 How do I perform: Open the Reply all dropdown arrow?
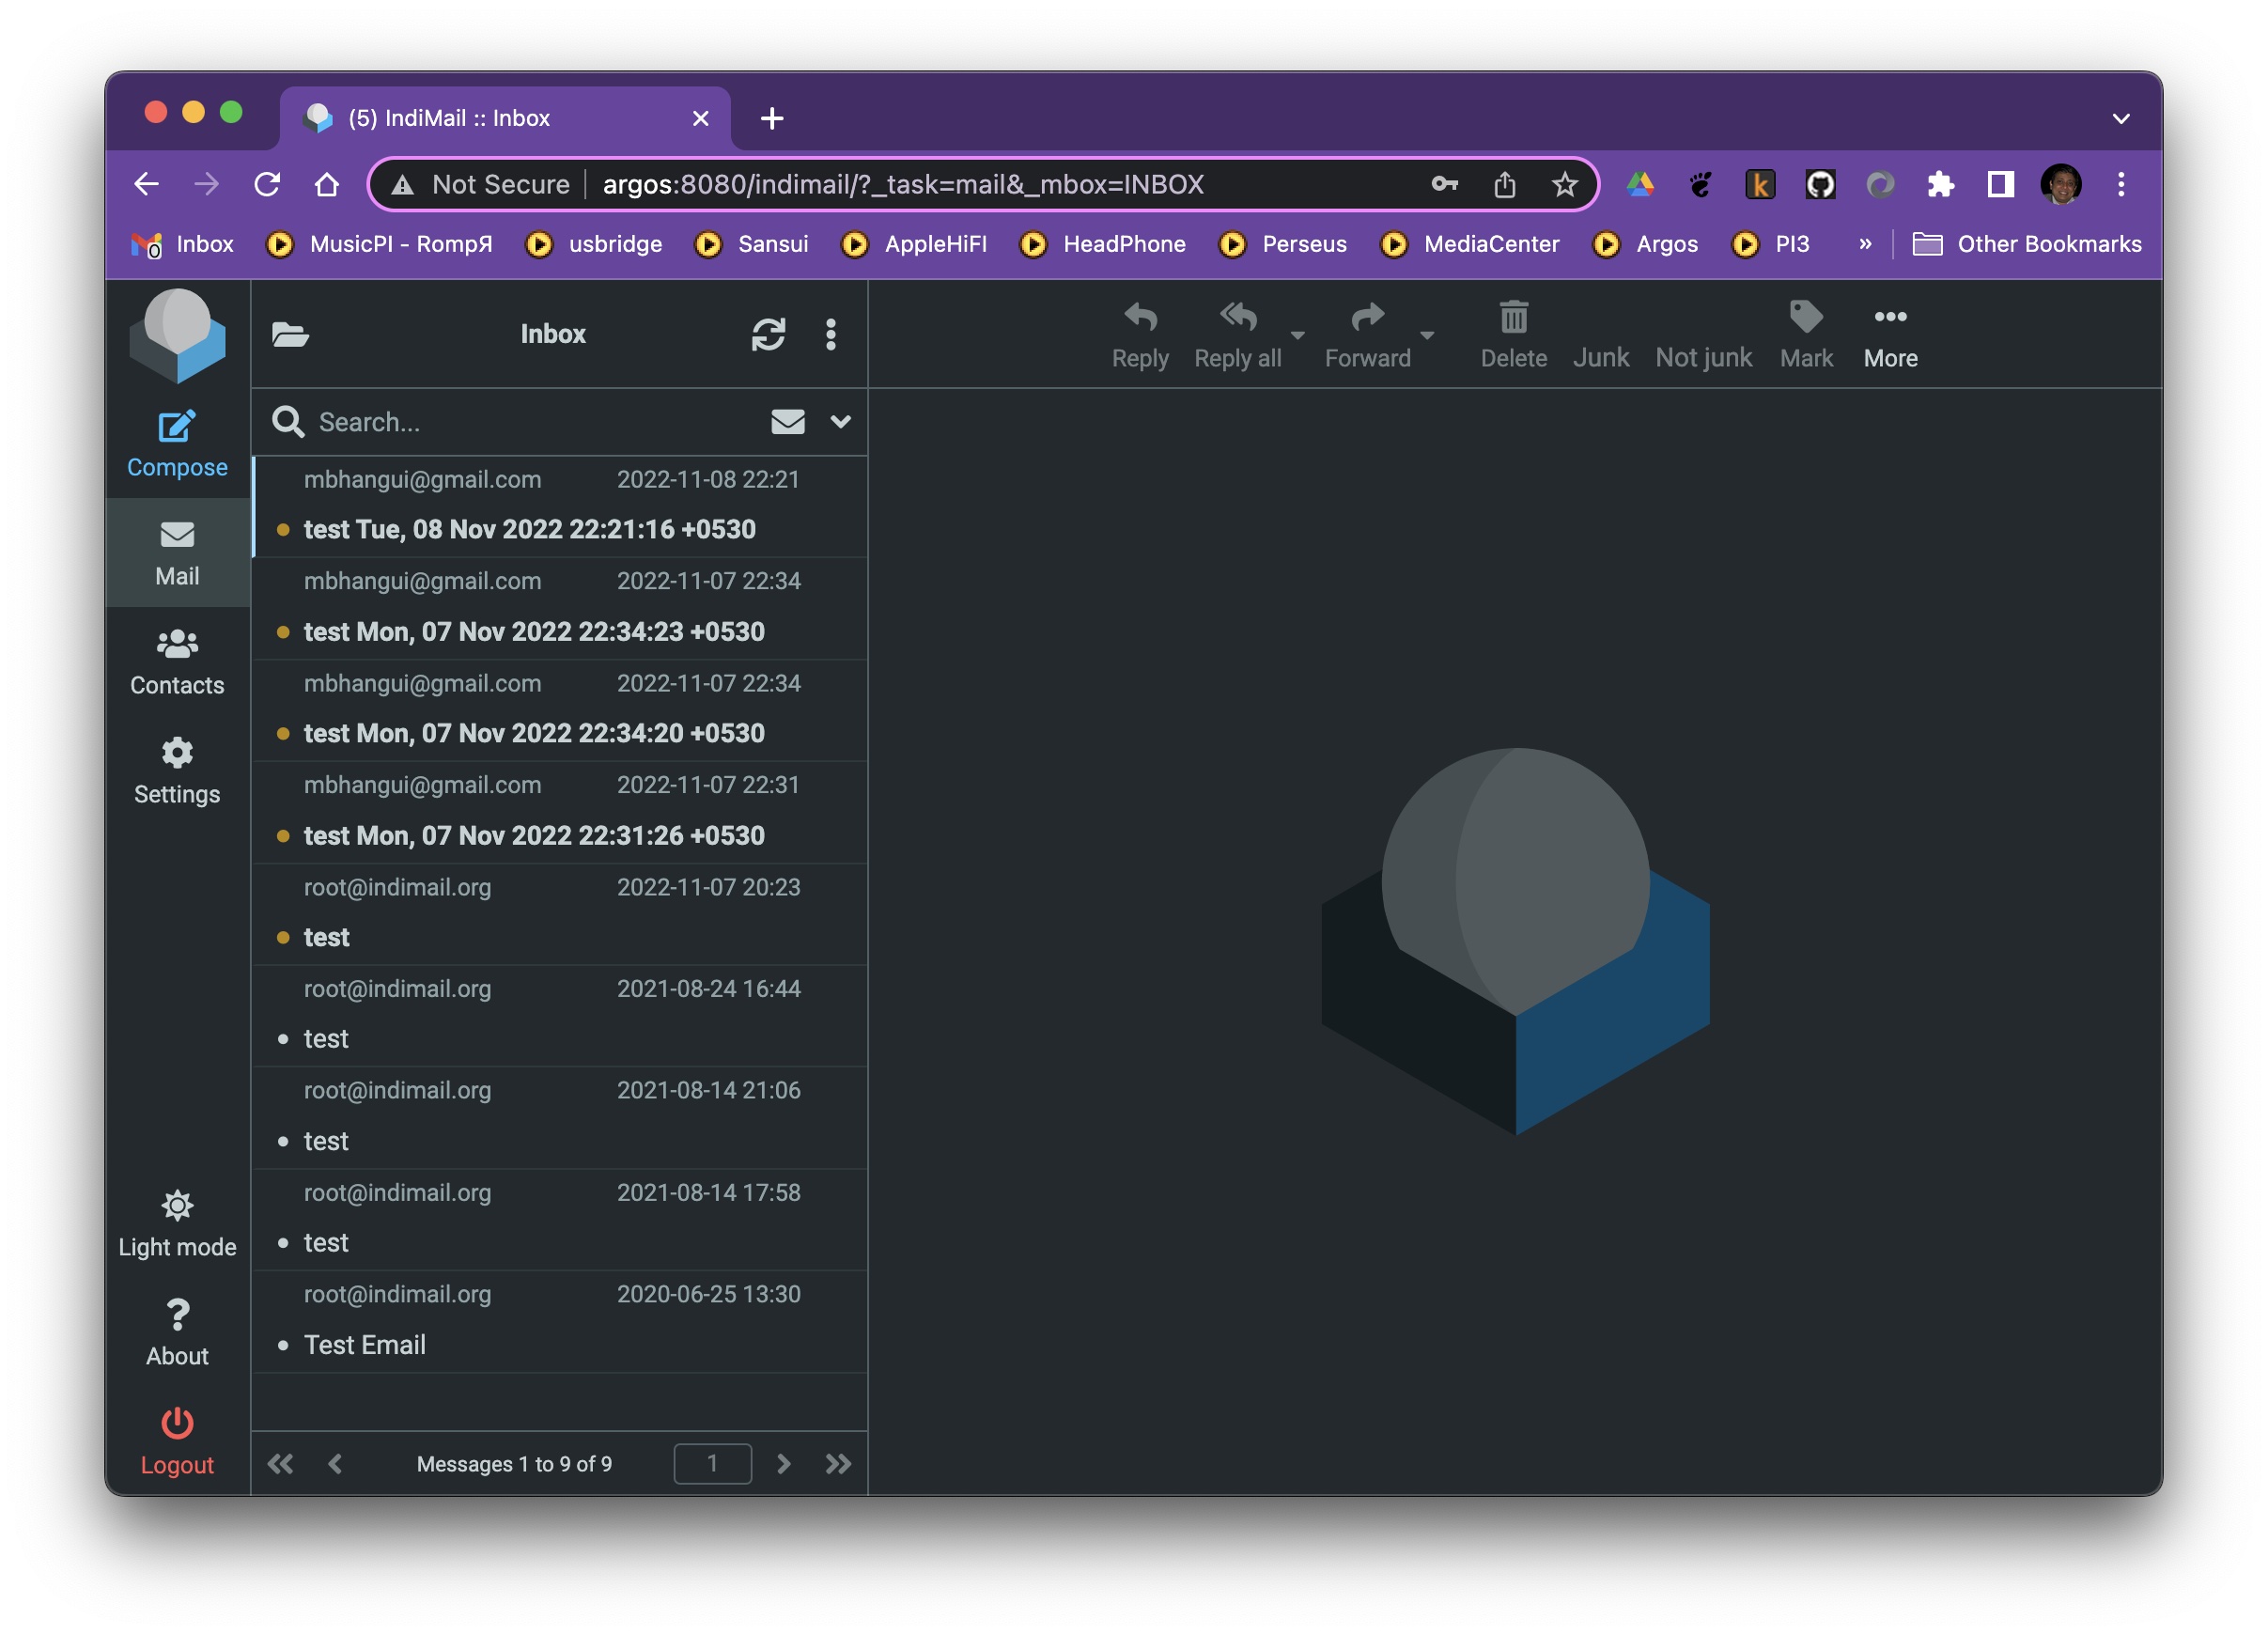(x=1297, y=335)
